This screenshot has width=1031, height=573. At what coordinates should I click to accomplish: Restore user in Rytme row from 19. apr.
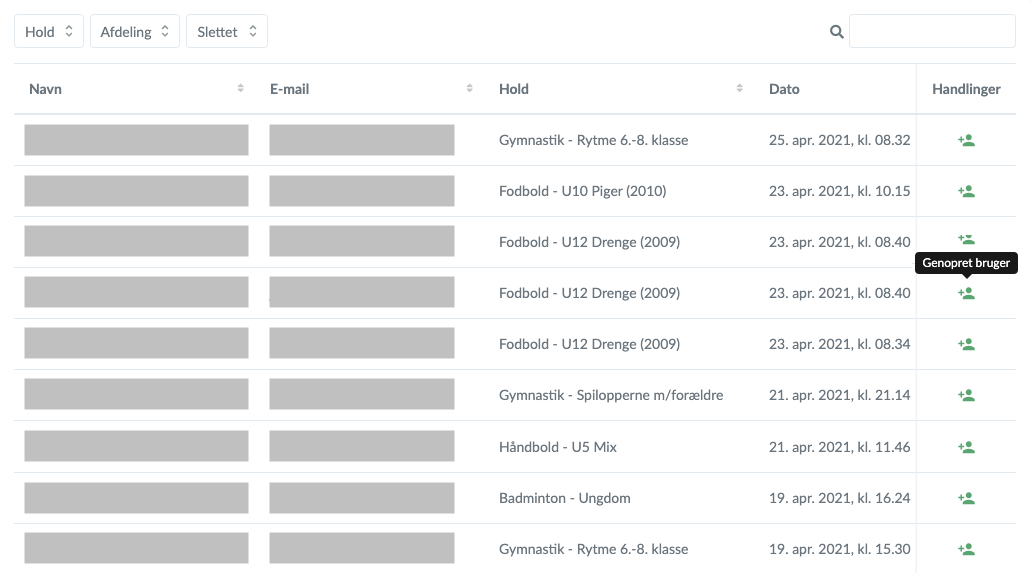click(966, 549)
